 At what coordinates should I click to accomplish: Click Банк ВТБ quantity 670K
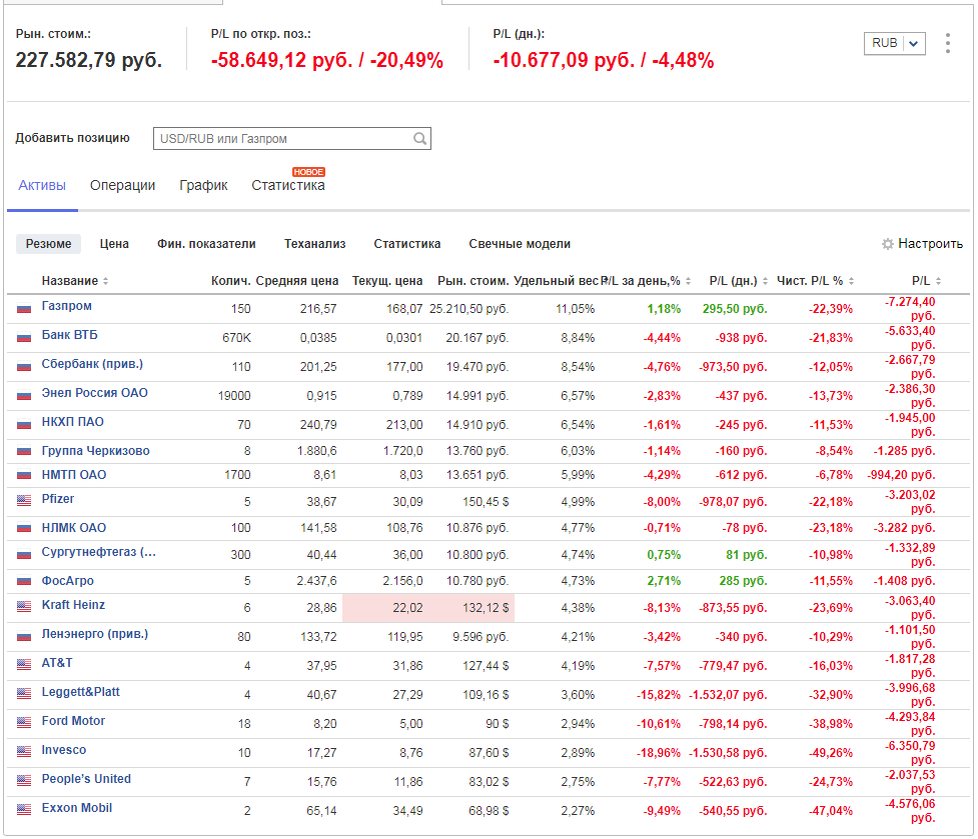tap(236, 338)
